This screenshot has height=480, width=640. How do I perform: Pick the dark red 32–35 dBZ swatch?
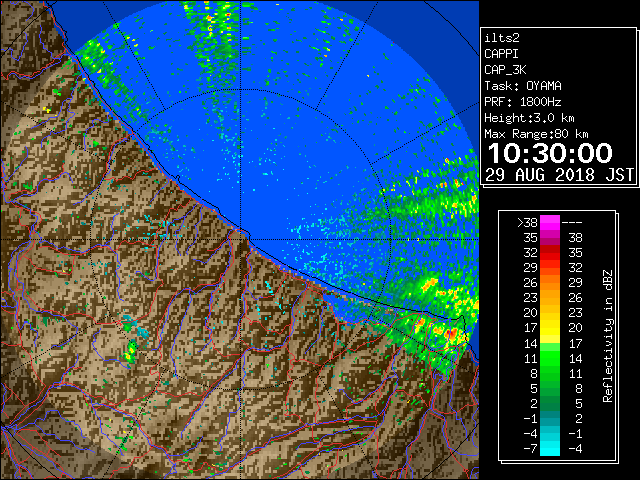[x=550, y=253]
